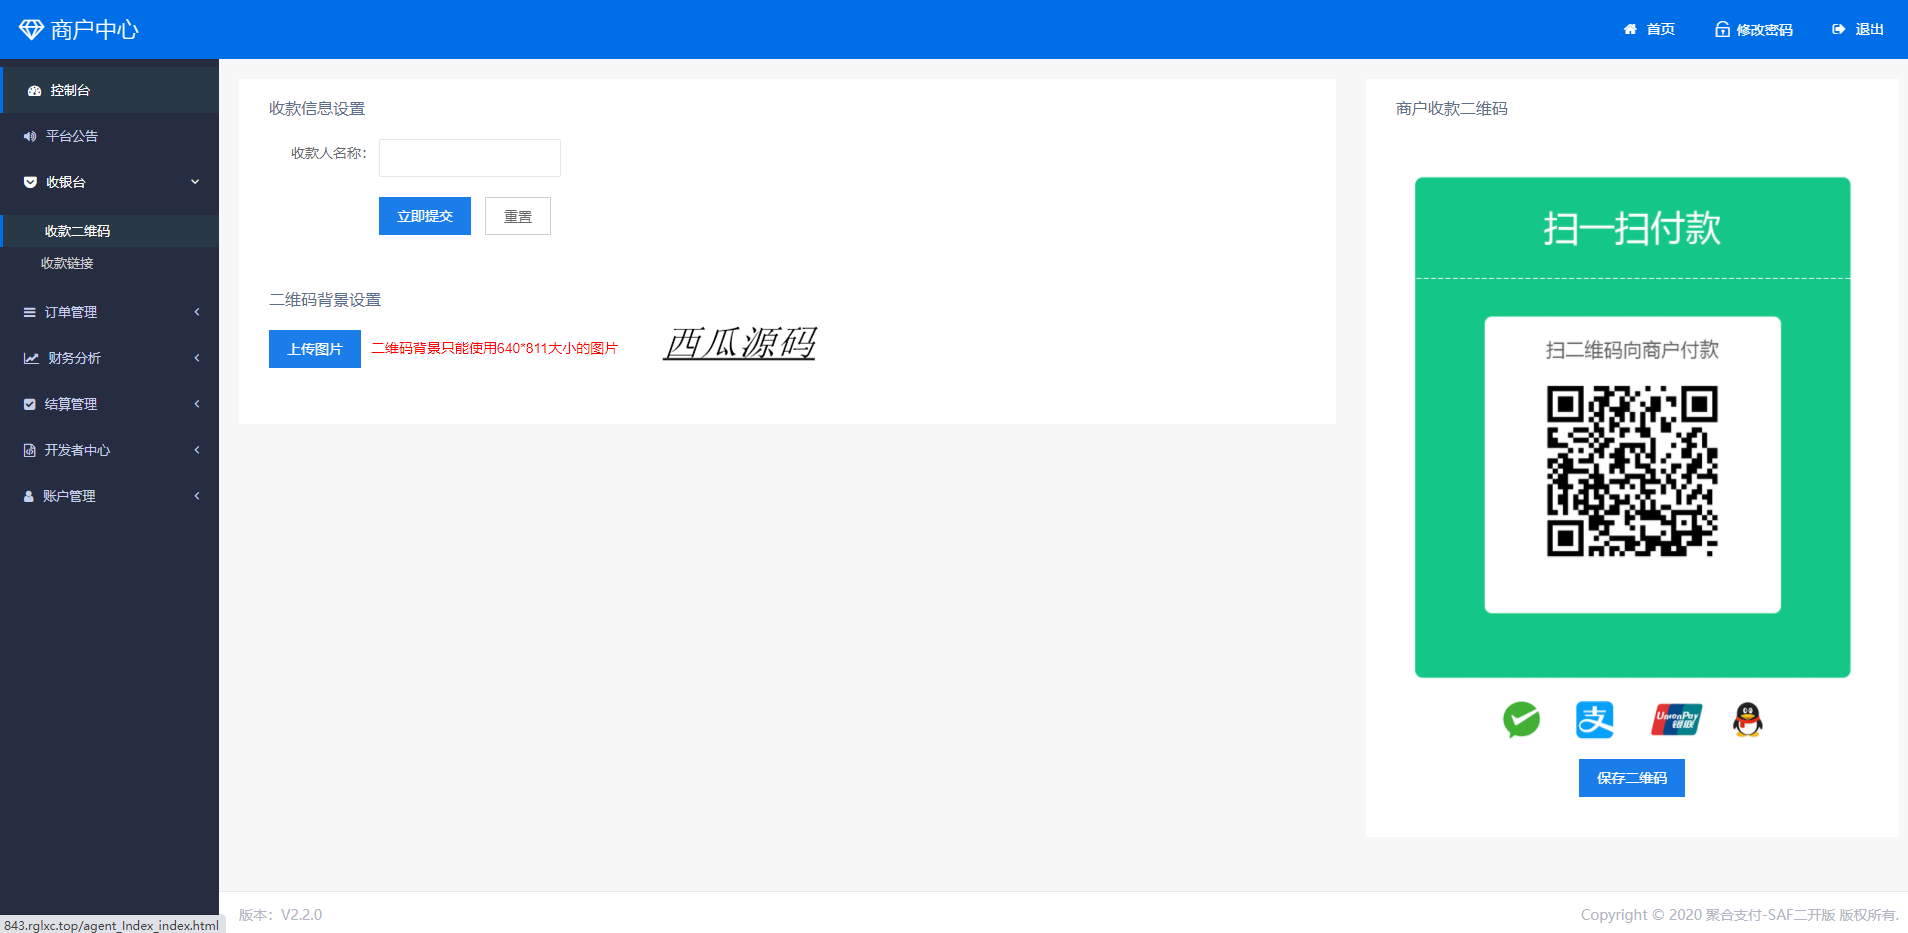
Task: Click the home icon next to 首页
Action: [1630, 29]
